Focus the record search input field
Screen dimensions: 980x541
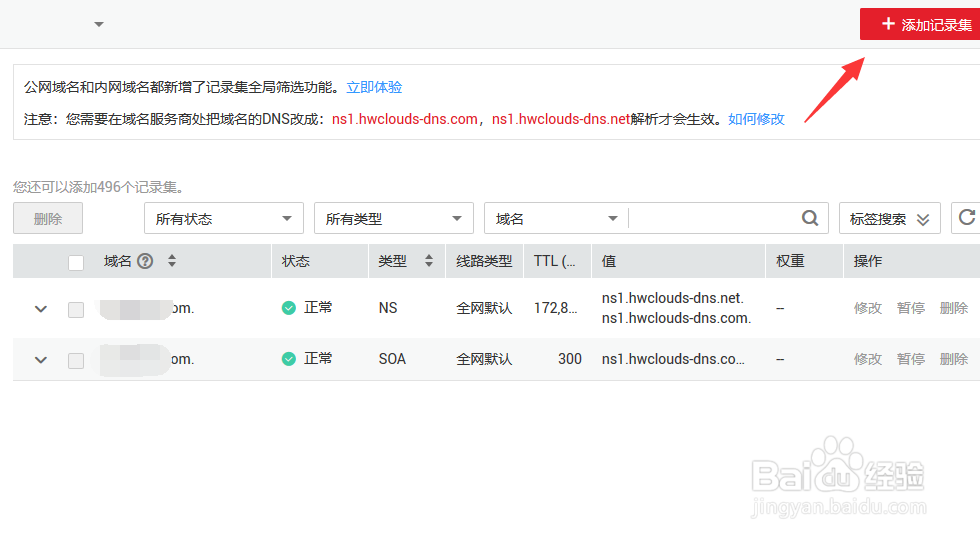point(712,218)
